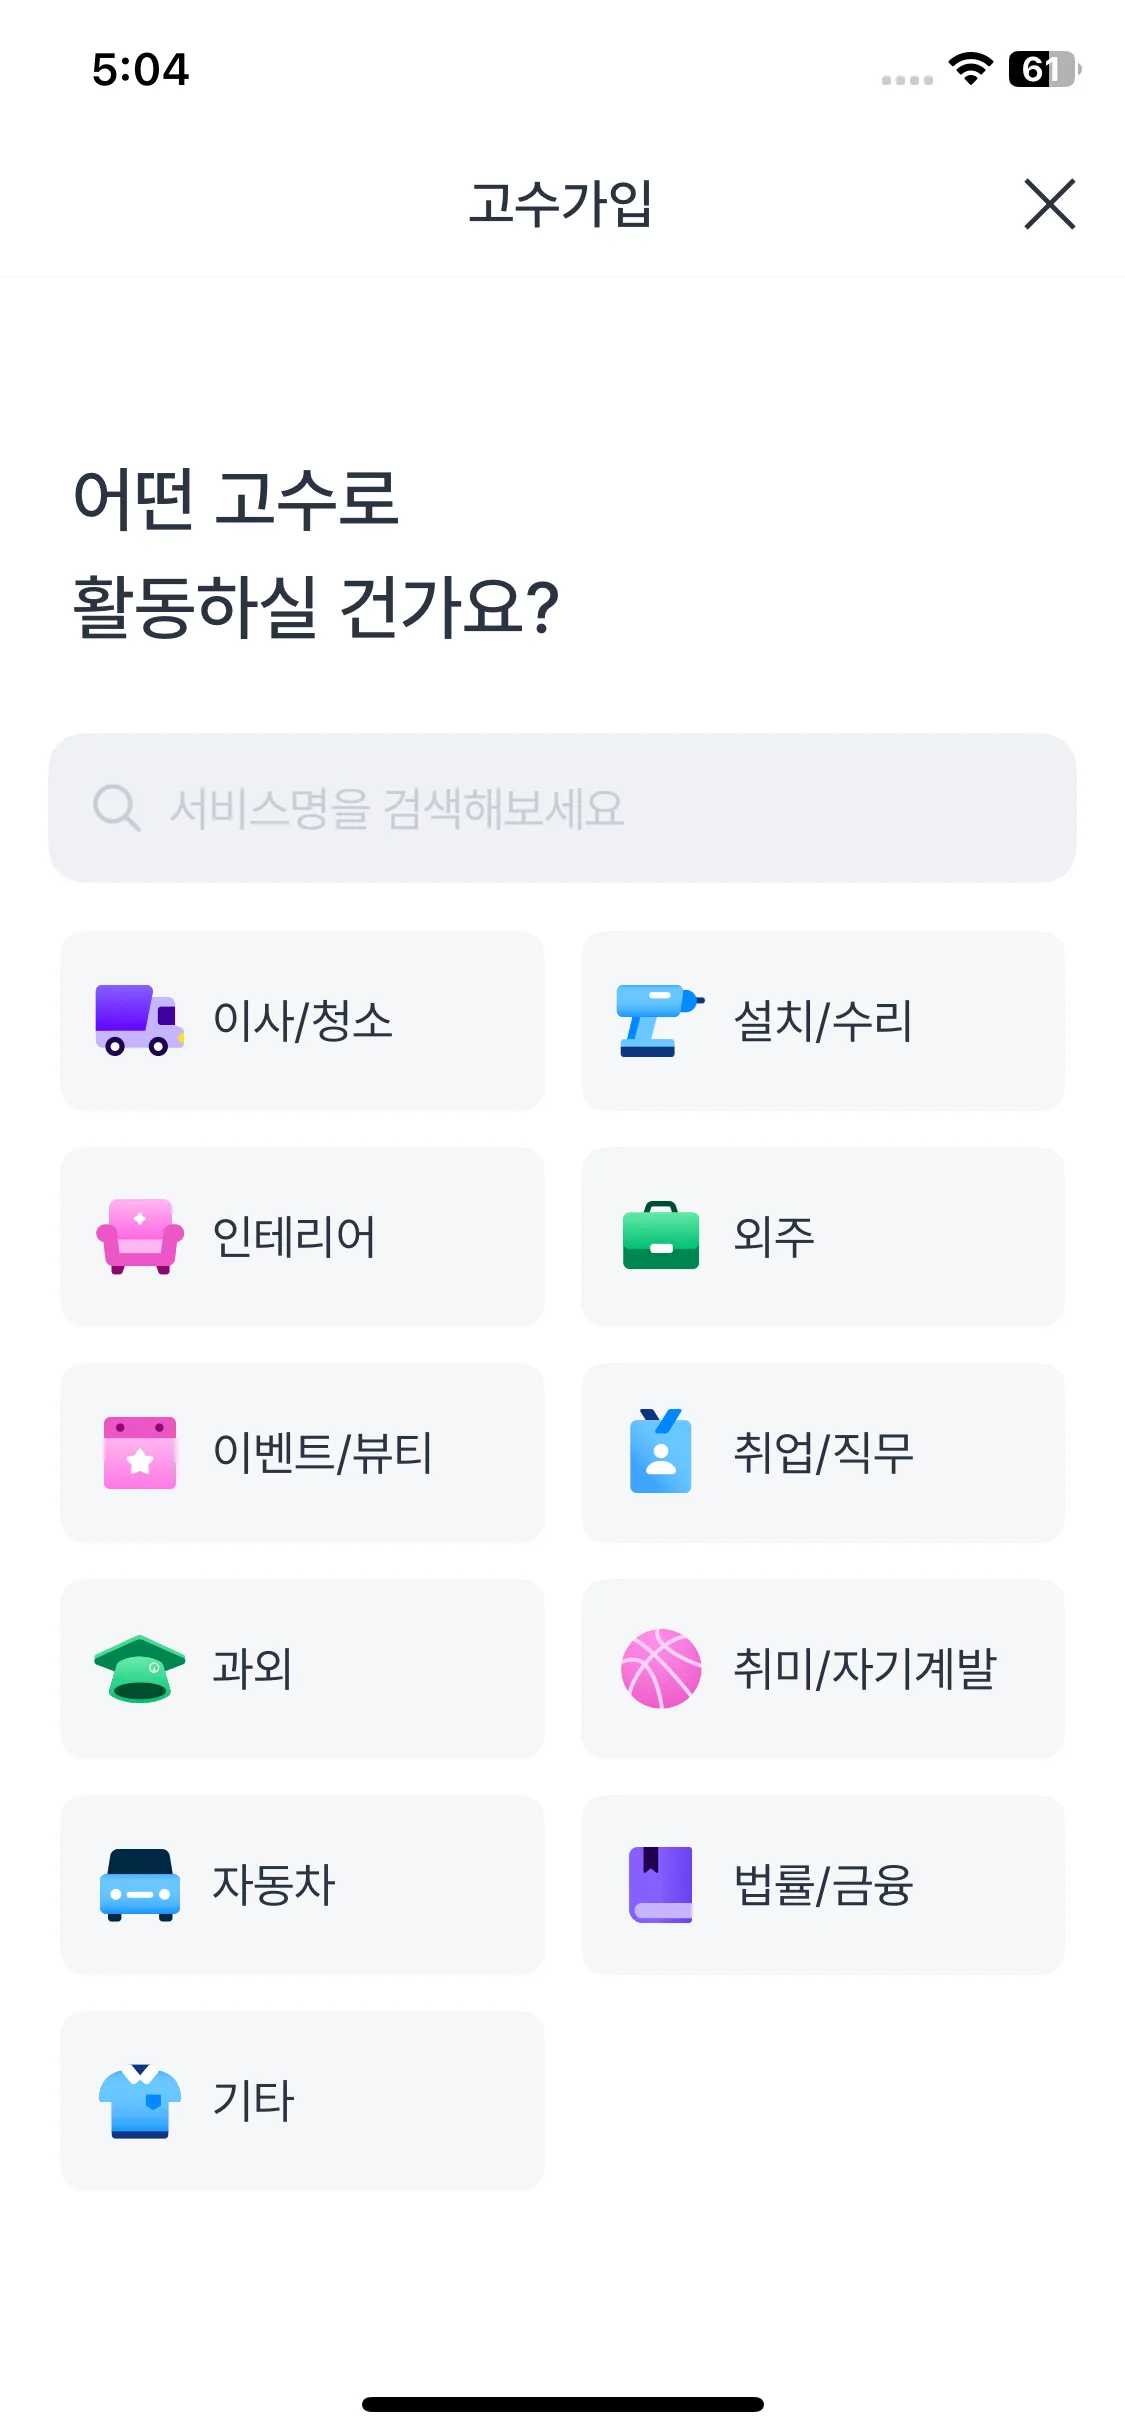Pick the 취미/자기계발 category label

click(865, 1668)
